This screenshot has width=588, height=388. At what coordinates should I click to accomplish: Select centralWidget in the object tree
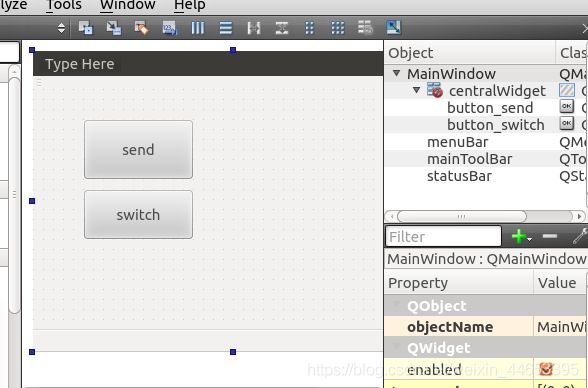497,91
